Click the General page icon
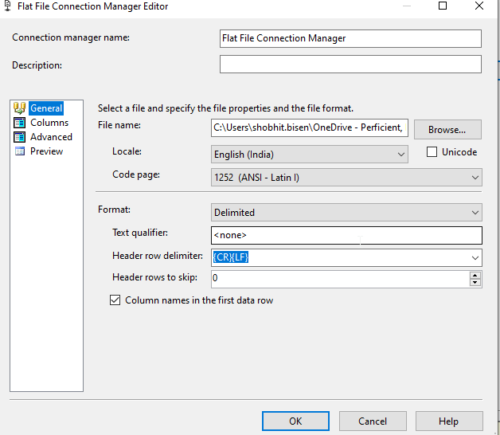500x435 pixels. tap(19, 108)
